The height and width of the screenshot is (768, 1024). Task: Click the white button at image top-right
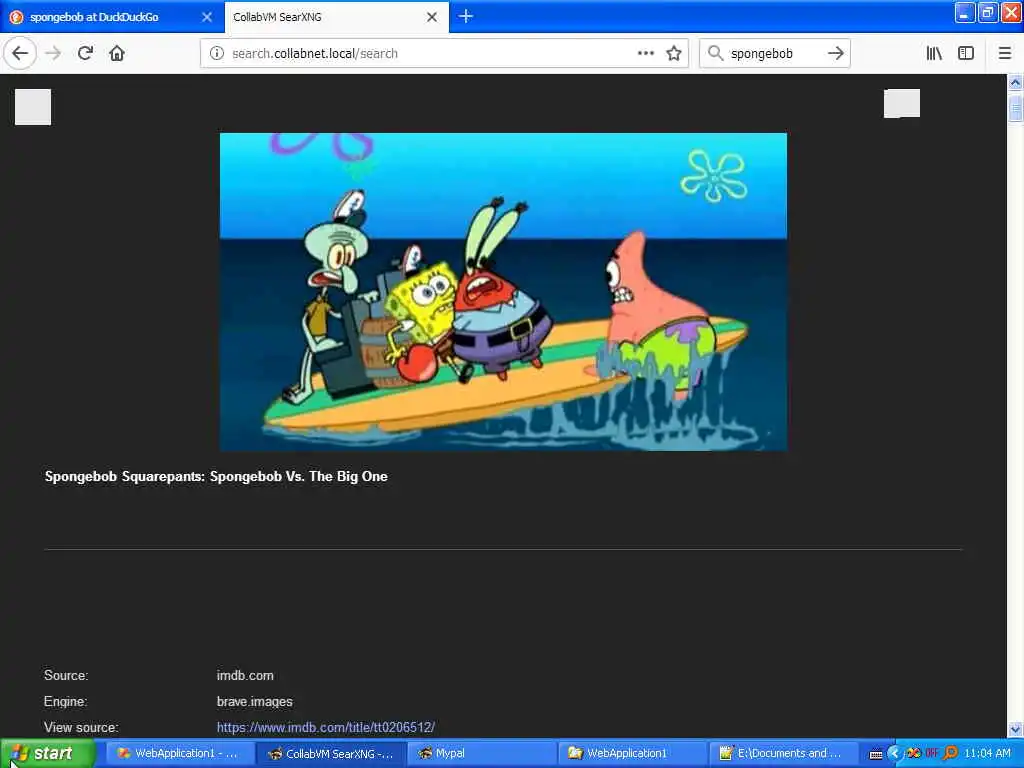[902, 103]
